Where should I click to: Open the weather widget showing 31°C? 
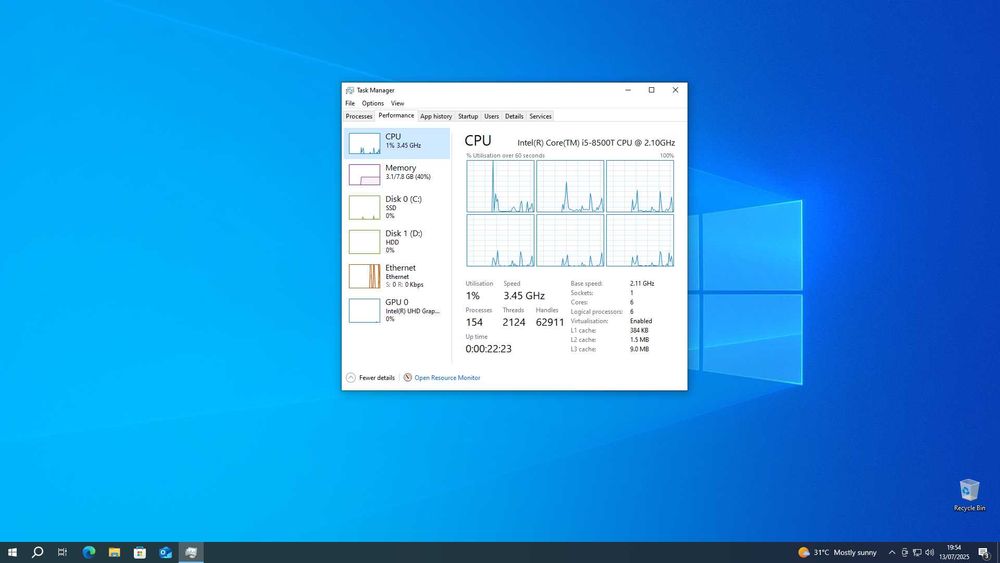point(837,552)
